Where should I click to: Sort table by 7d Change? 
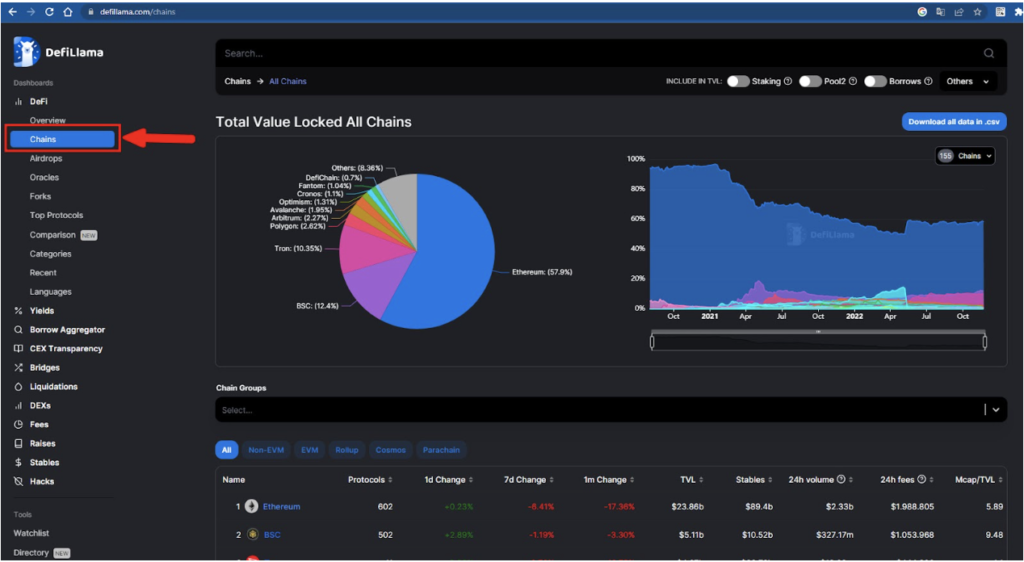(x=529, y=480)
